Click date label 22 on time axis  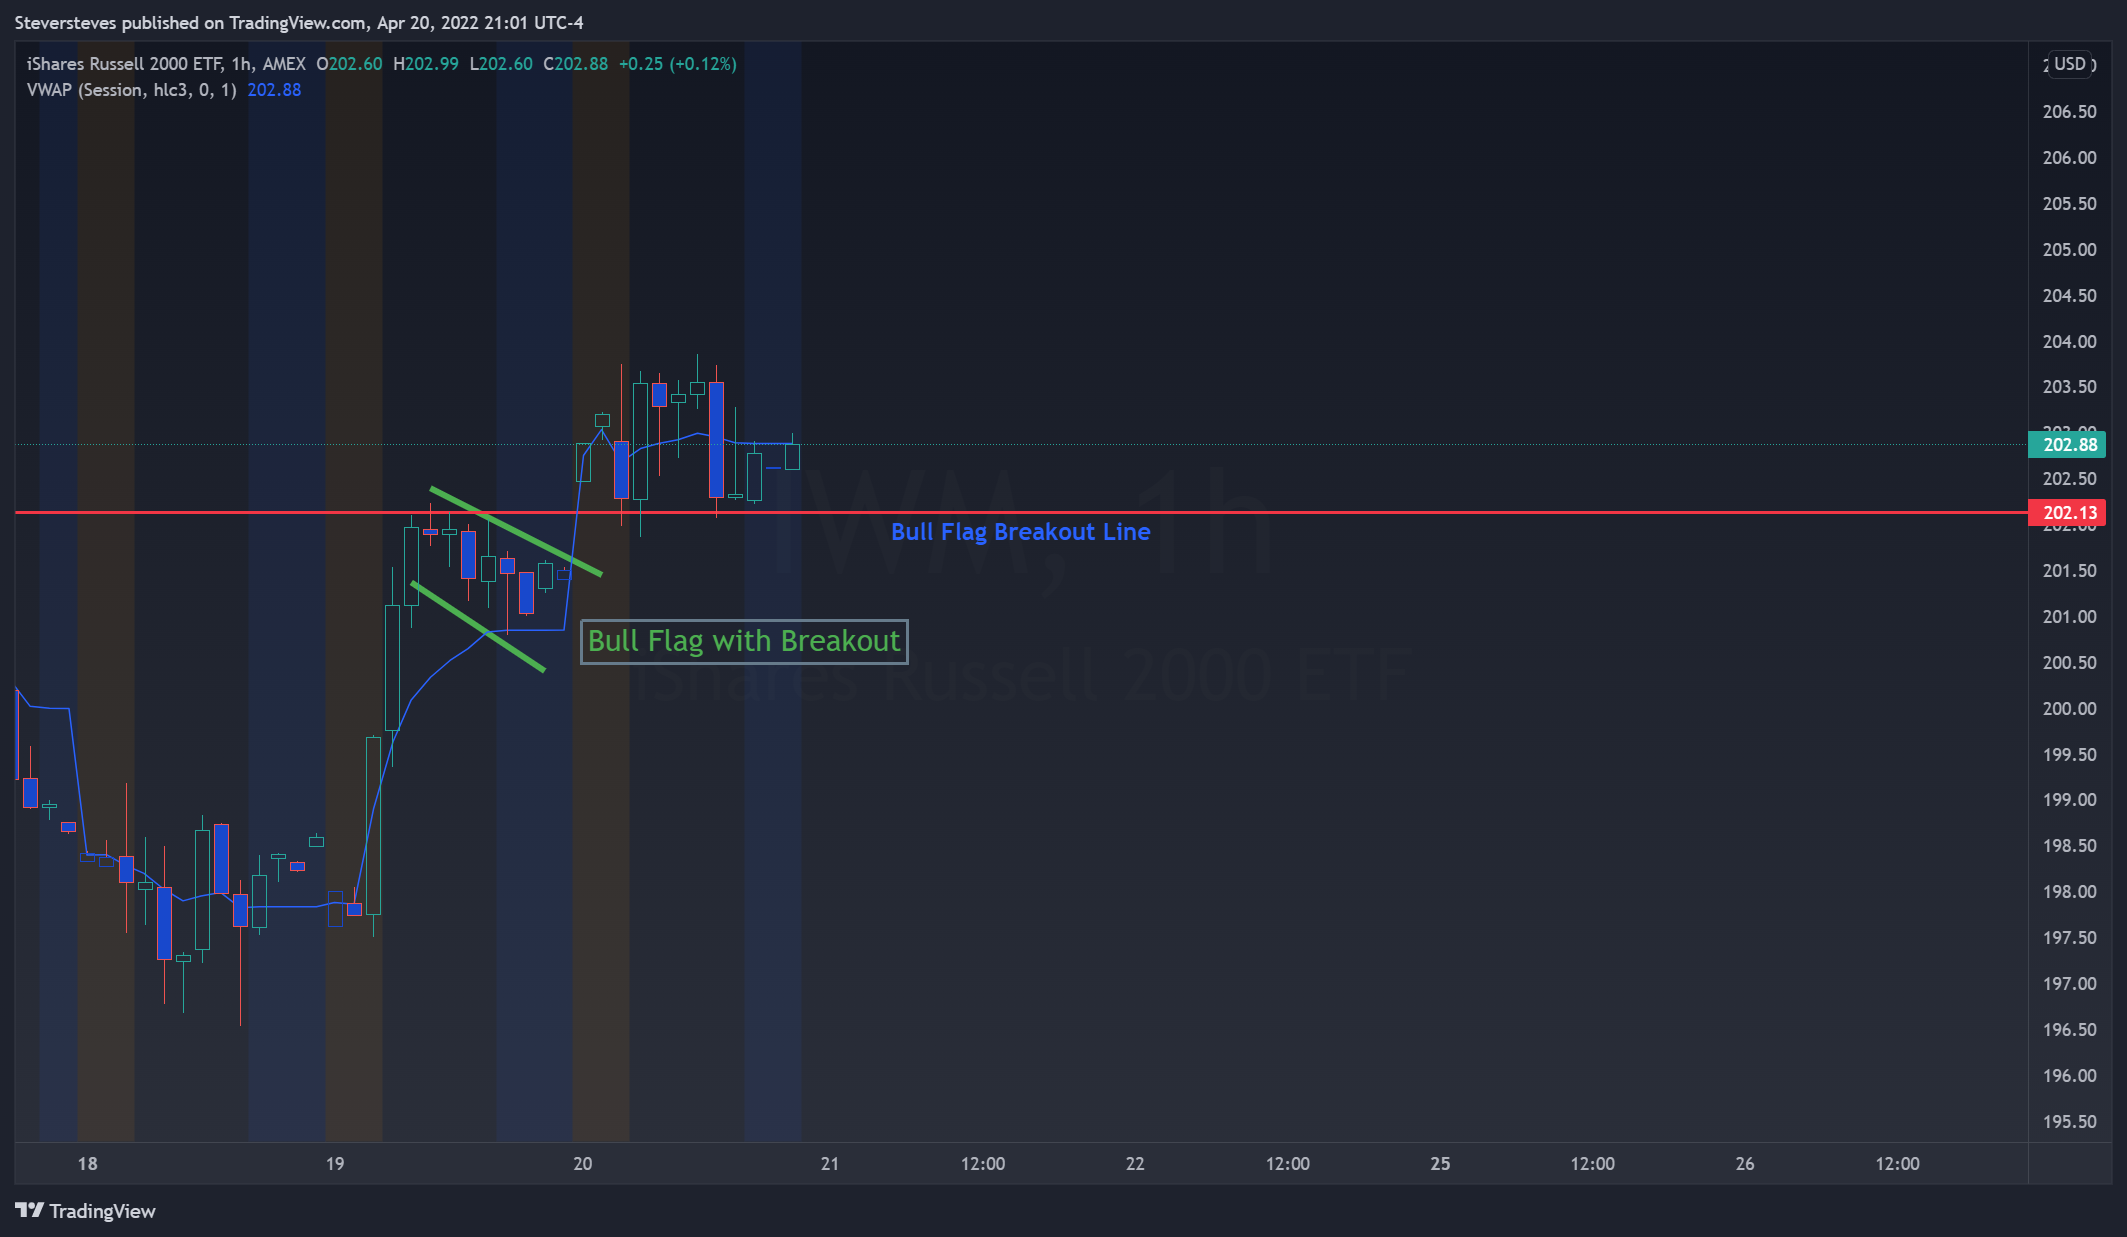tap(1135, 1164)
